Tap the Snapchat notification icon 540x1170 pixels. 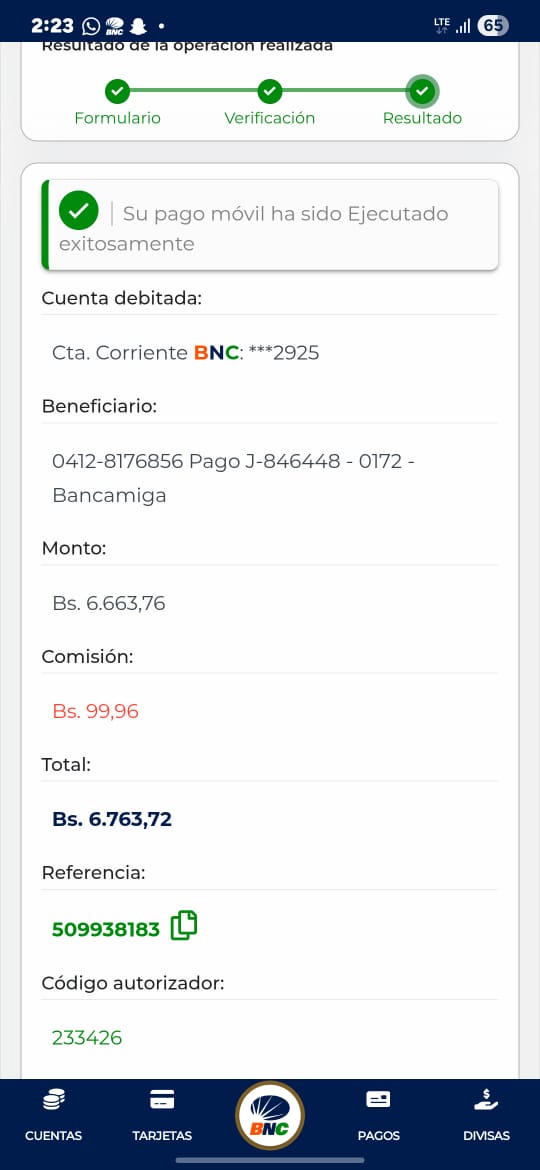click(137, 26)
